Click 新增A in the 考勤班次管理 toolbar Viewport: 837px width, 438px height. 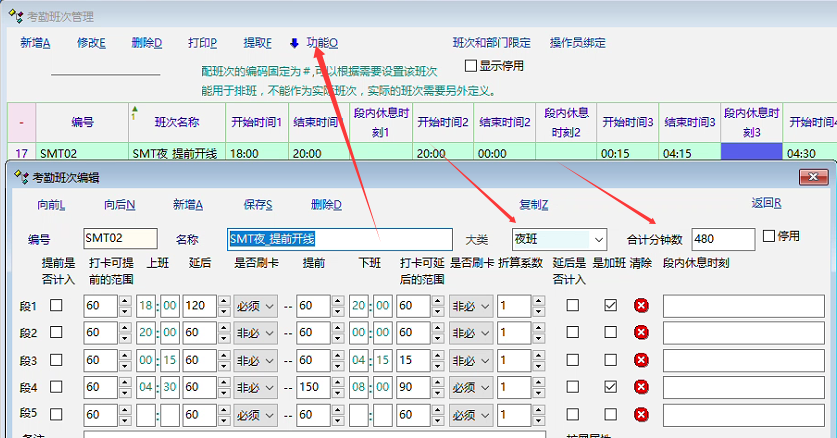(35, 43)
